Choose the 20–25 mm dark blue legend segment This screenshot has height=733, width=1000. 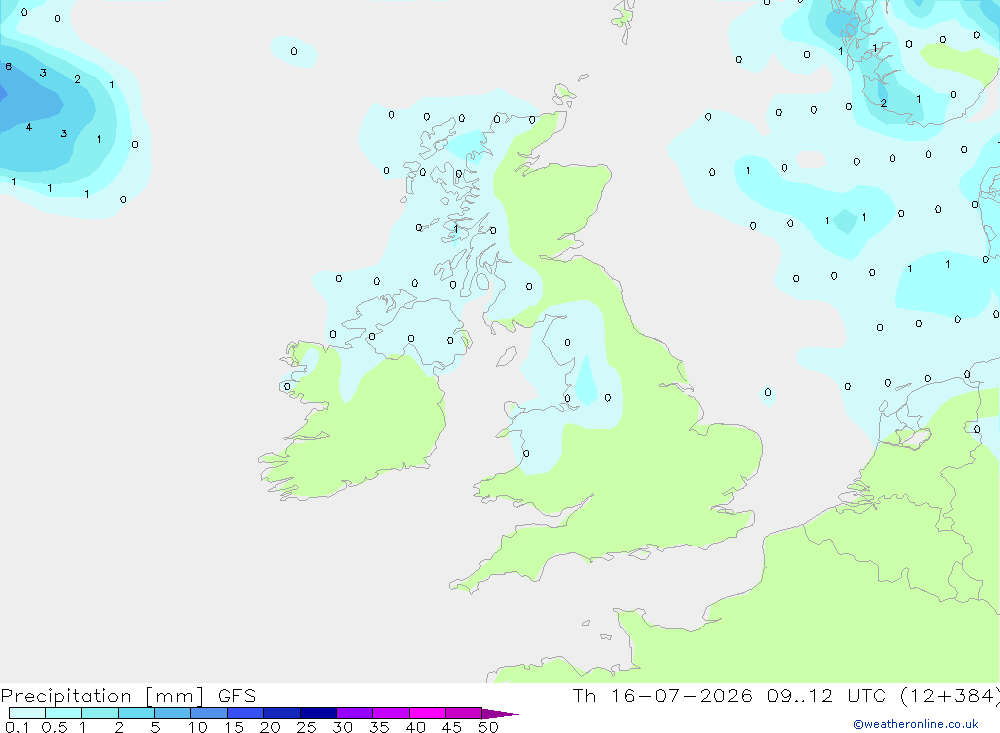(x=282, y=713)
